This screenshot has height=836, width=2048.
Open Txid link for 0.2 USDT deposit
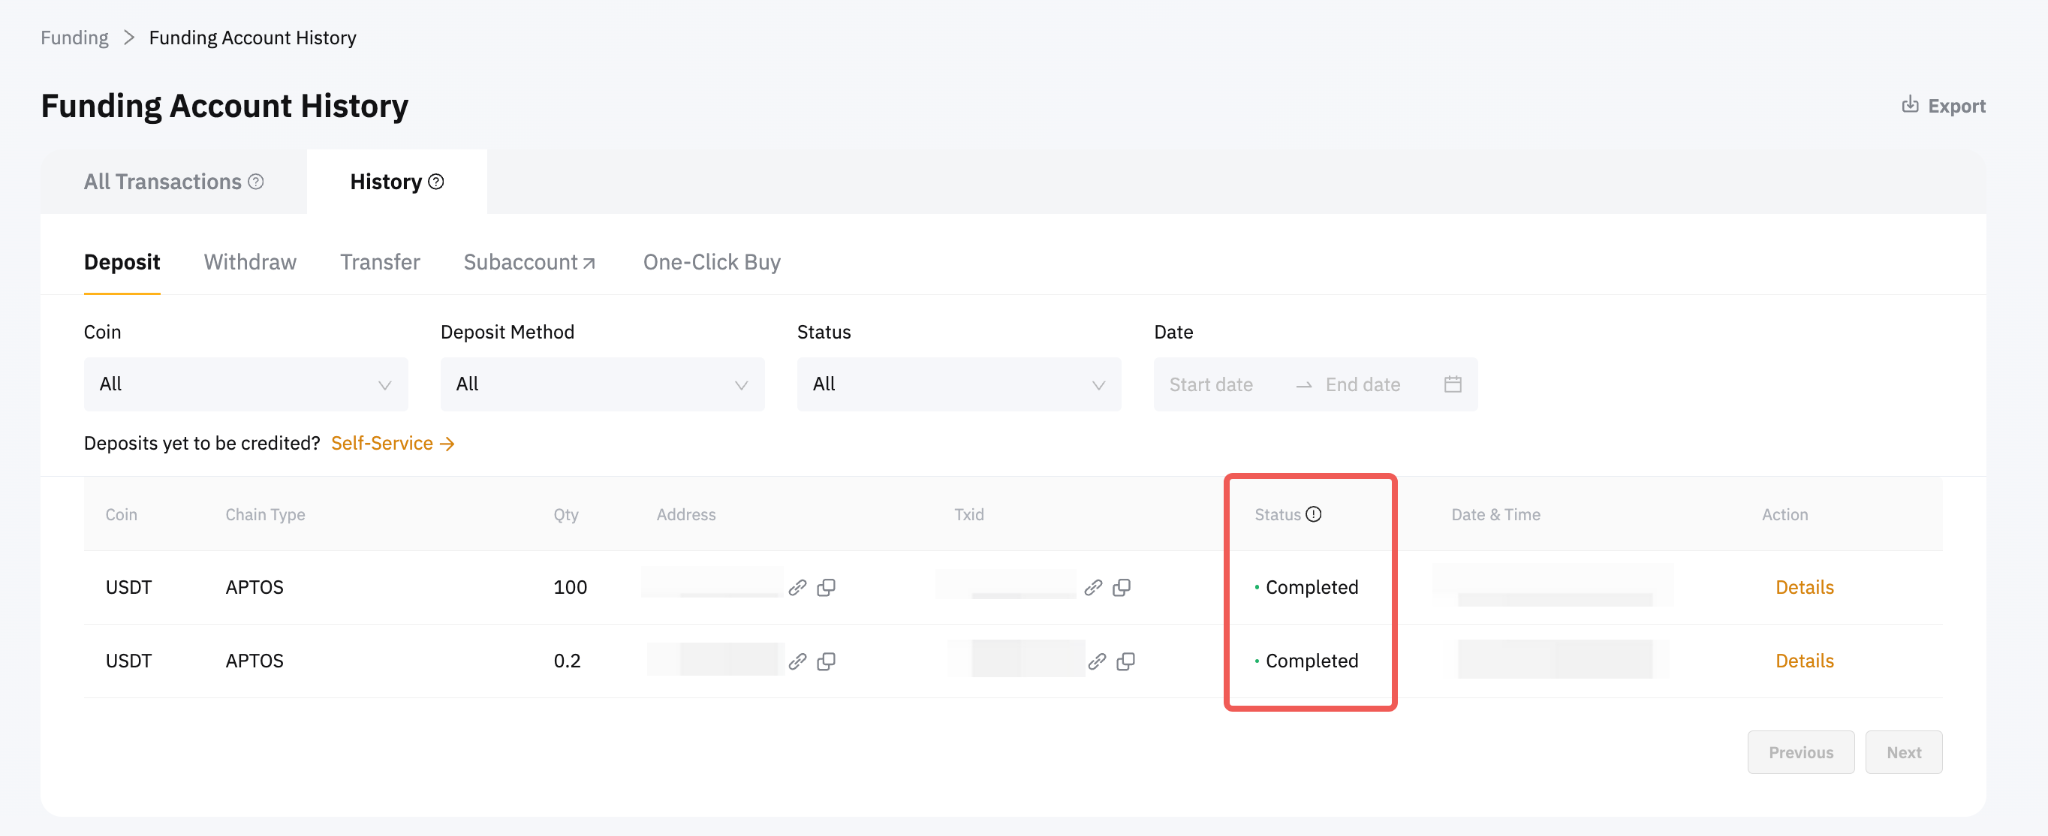click(x=1097, y=662)
